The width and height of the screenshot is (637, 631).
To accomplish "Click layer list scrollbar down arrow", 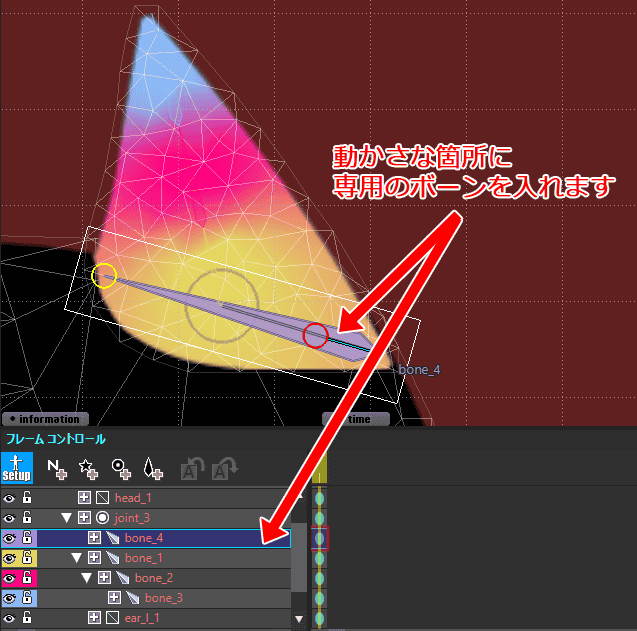I will 299,619.
